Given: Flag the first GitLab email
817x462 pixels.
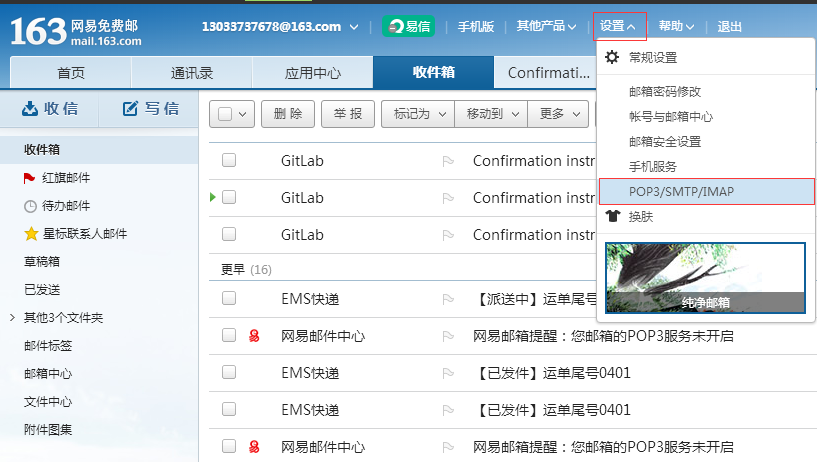Looking at the screenshot, I should 448,161.
